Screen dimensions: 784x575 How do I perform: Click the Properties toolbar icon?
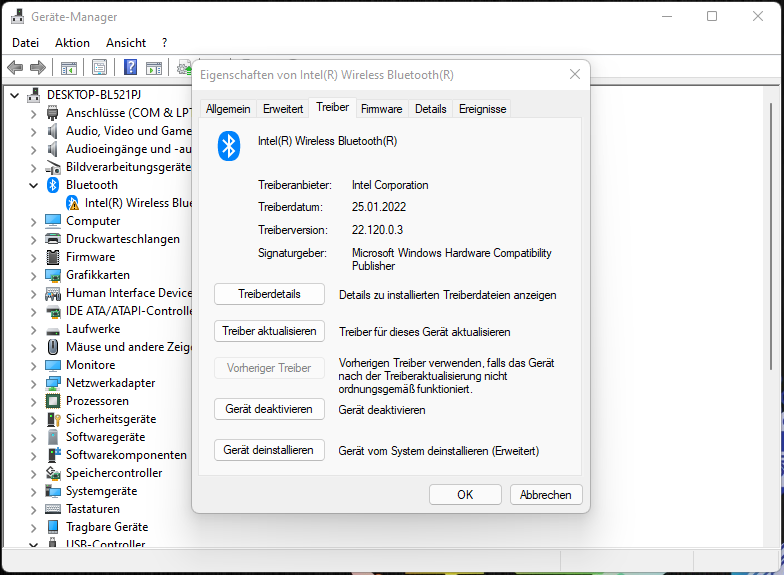coord(100,67)
